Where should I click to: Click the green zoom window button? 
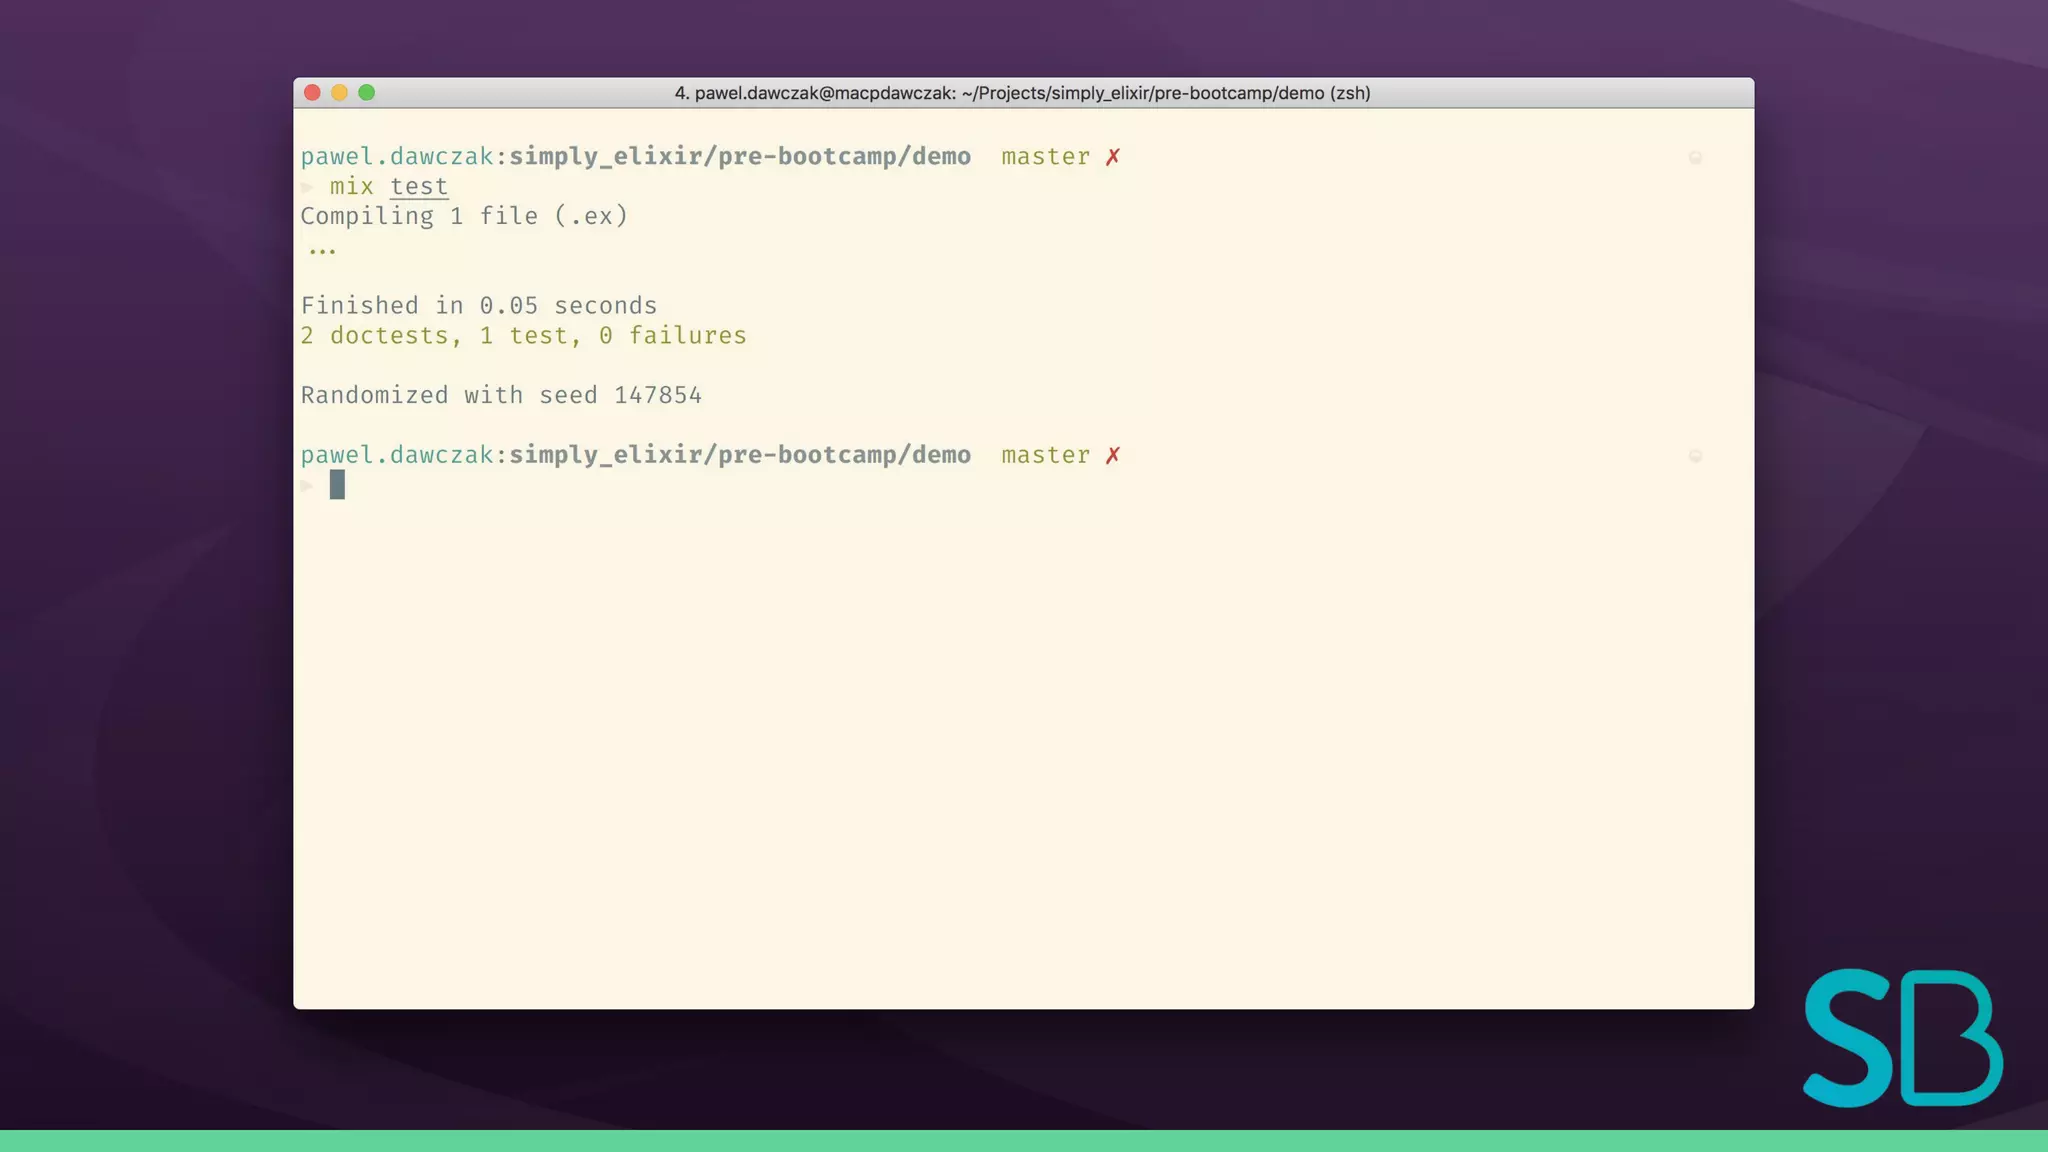[367, 93]
